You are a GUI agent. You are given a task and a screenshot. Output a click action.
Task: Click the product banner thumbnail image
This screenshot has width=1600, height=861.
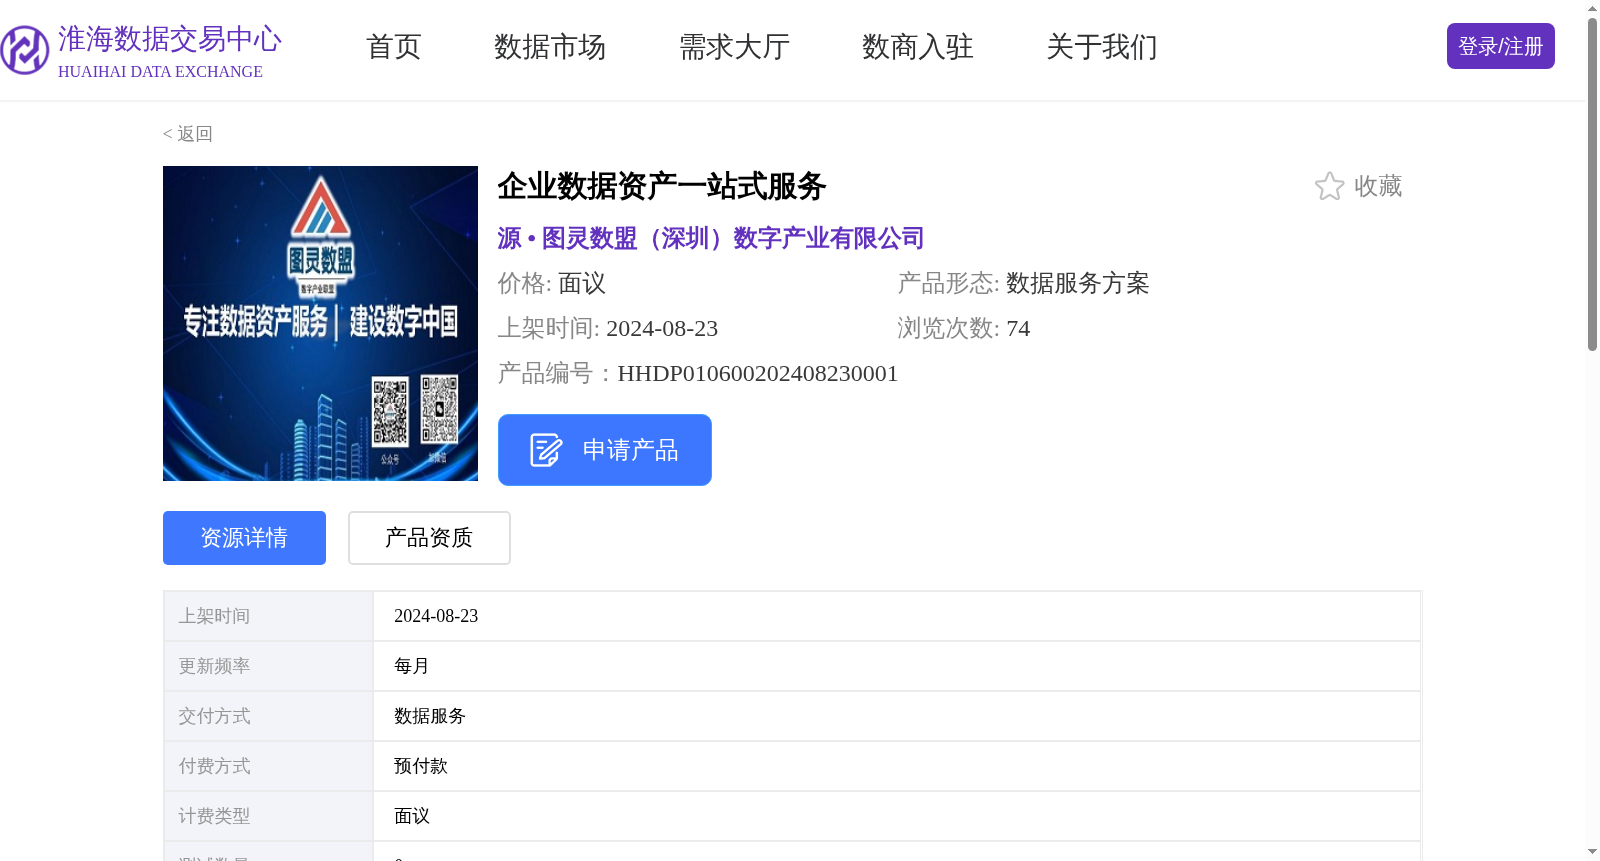320,323
